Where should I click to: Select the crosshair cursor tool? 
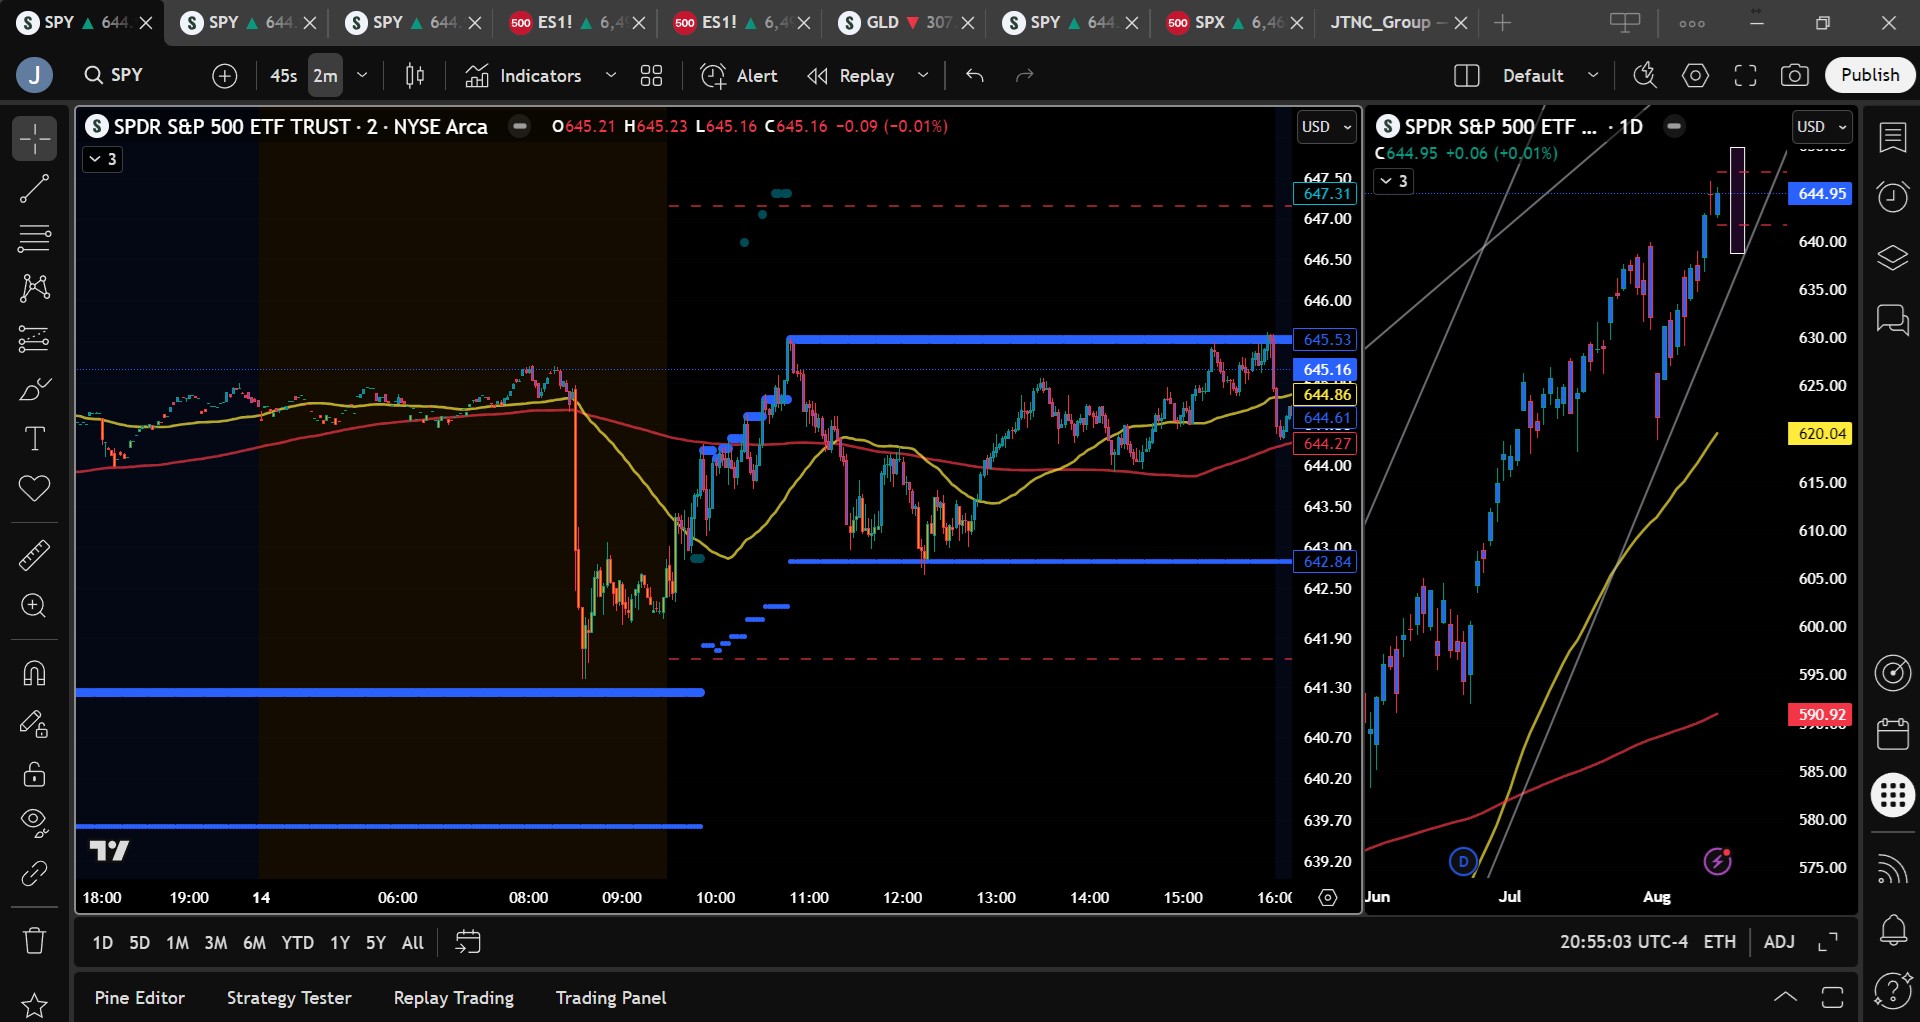[x=34, y=138]
